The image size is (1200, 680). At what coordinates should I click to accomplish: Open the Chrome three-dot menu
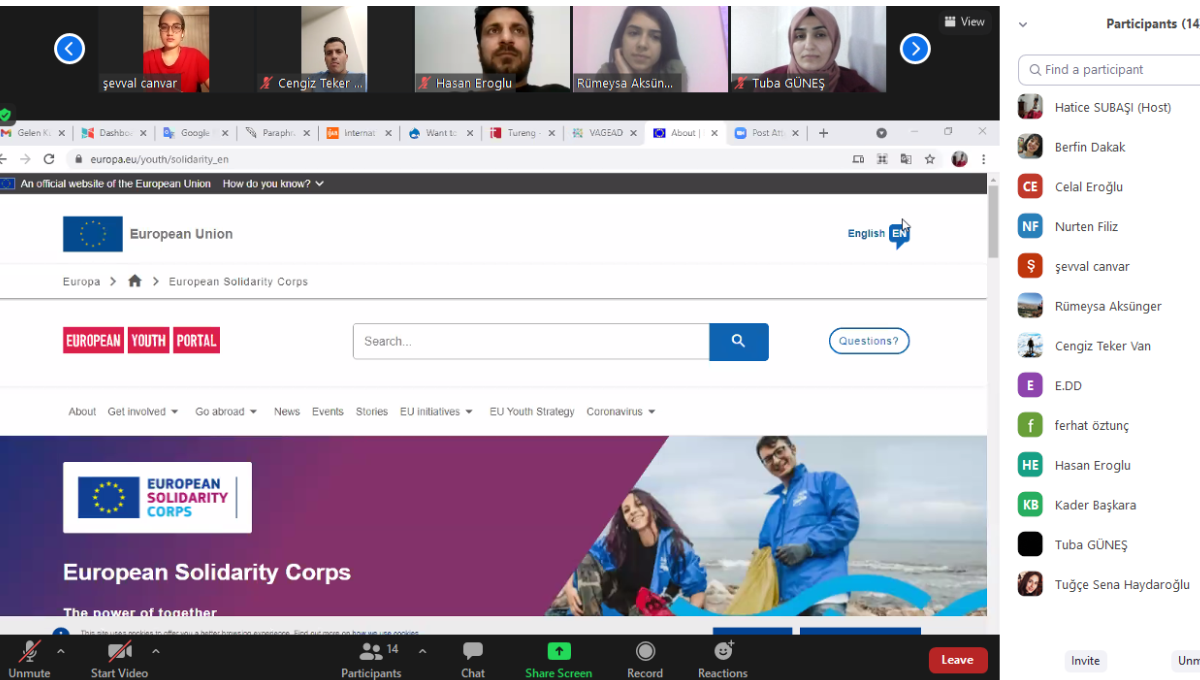click(x=983, y=159)
